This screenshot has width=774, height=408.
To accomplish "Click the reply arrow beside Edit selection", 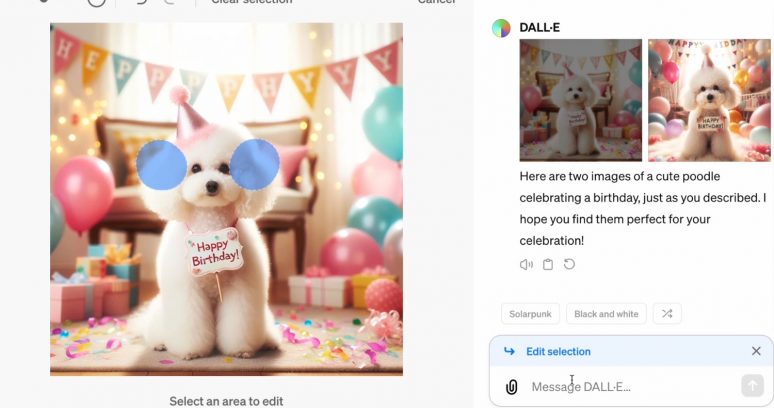I will click(x=509, y=351).
